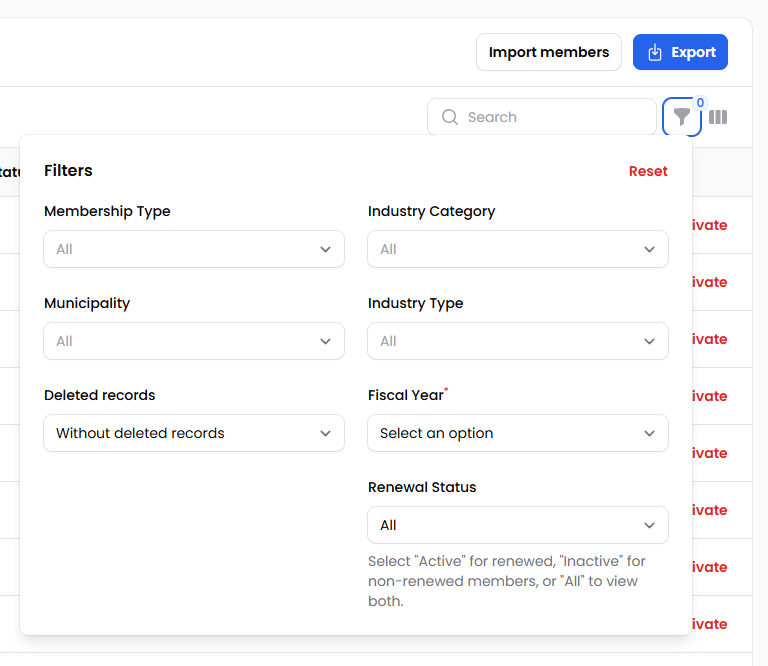
Task: Reset all filters using Reset link
Action: coord(648,171)
